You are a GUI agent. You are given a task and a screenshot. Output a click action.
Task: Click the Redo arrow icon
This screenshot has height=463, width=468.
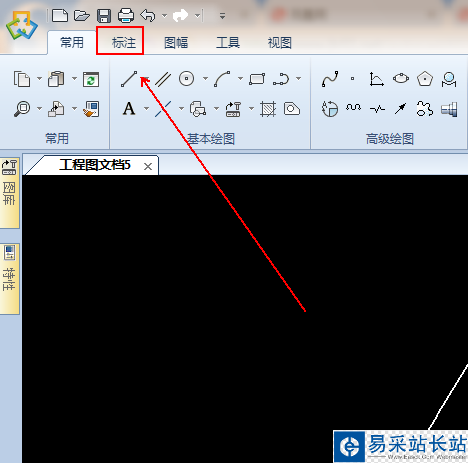point(181,15)
